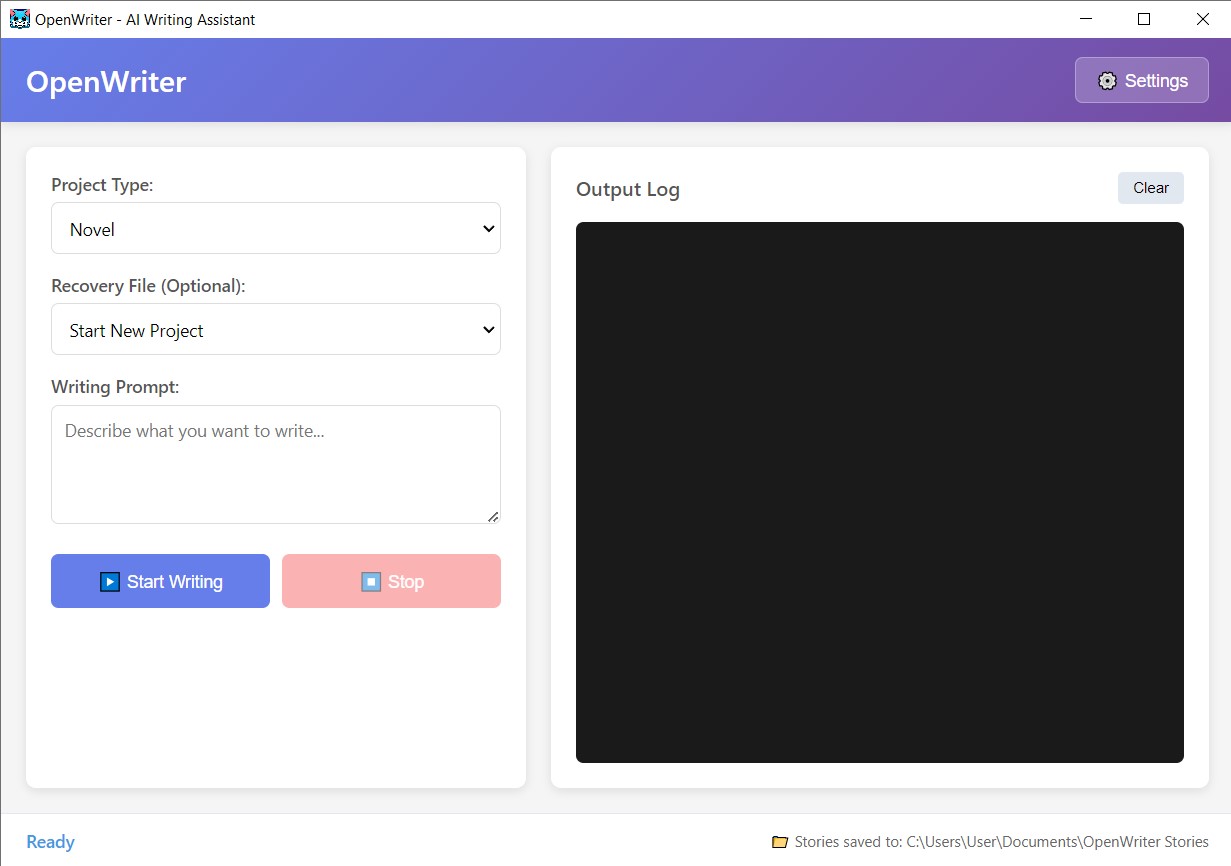This screenshot has width=1231, height=866.
Task: Expand the Project Type dropdown
Action: pyautogui.click(x=276, y=228)
